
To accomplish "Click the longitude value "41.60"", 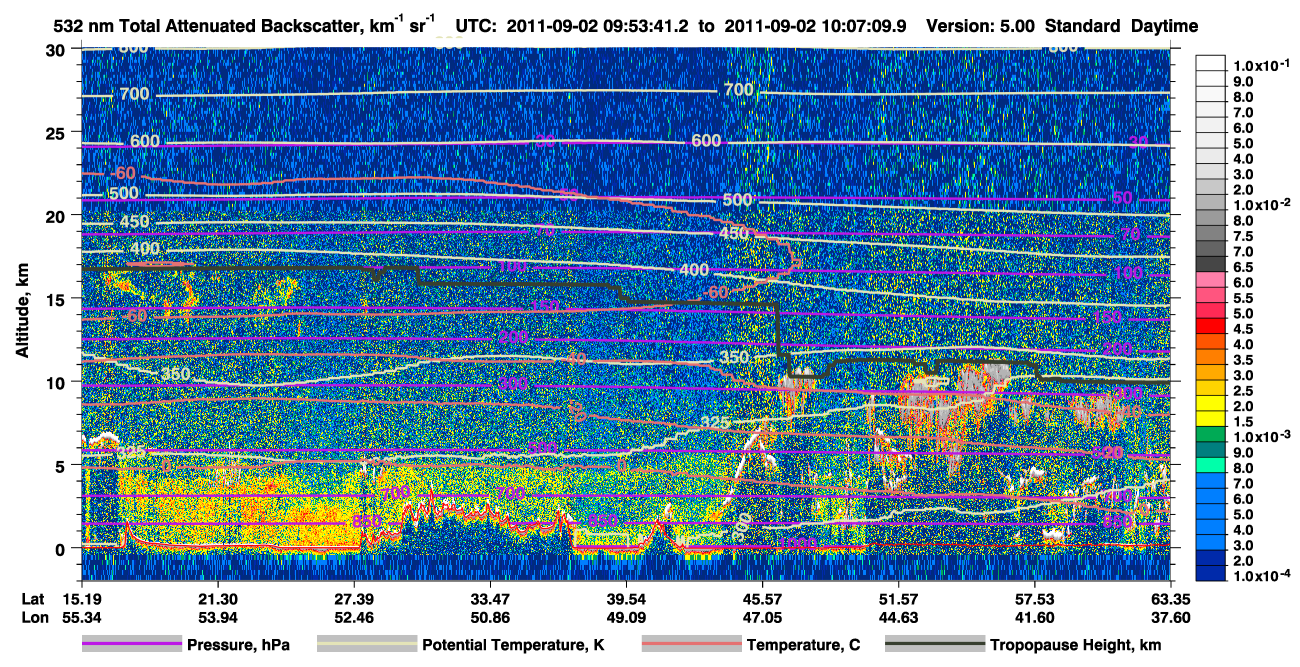I will tap(1034, 618).
